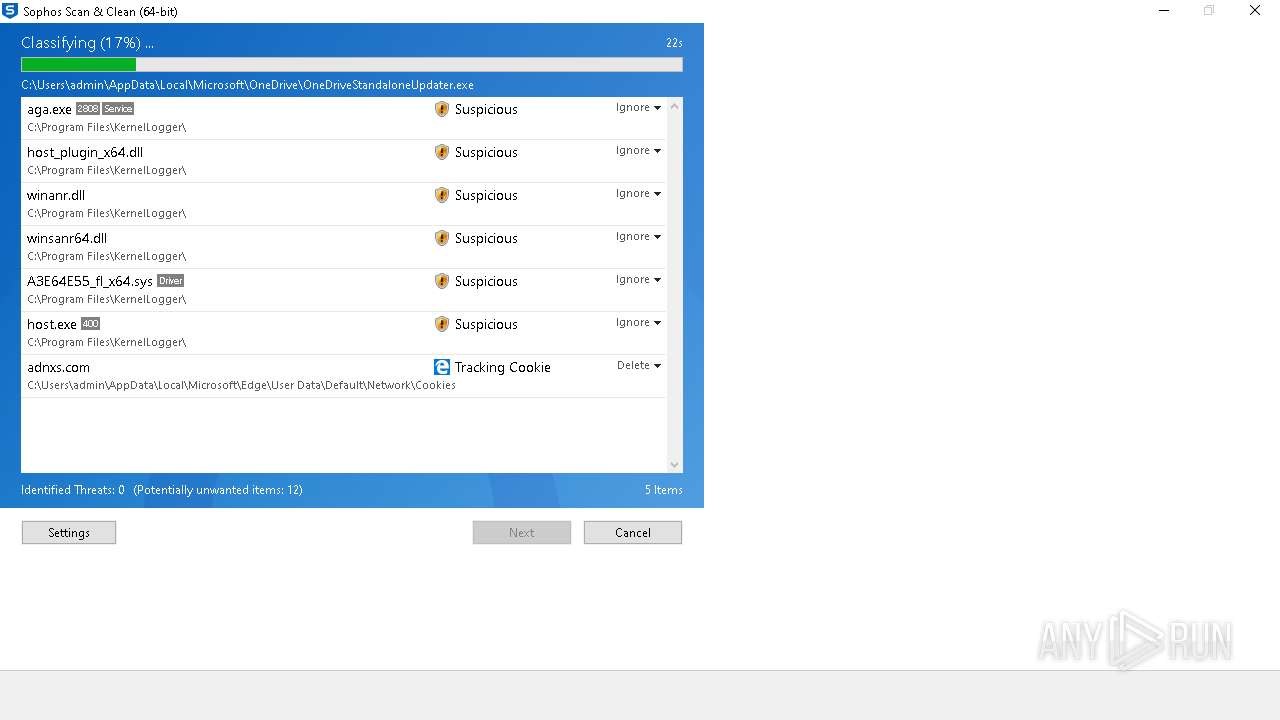1280x720 pixels.
Task: Click the Sophos shield icon in title bar
Action: (10, 11)
